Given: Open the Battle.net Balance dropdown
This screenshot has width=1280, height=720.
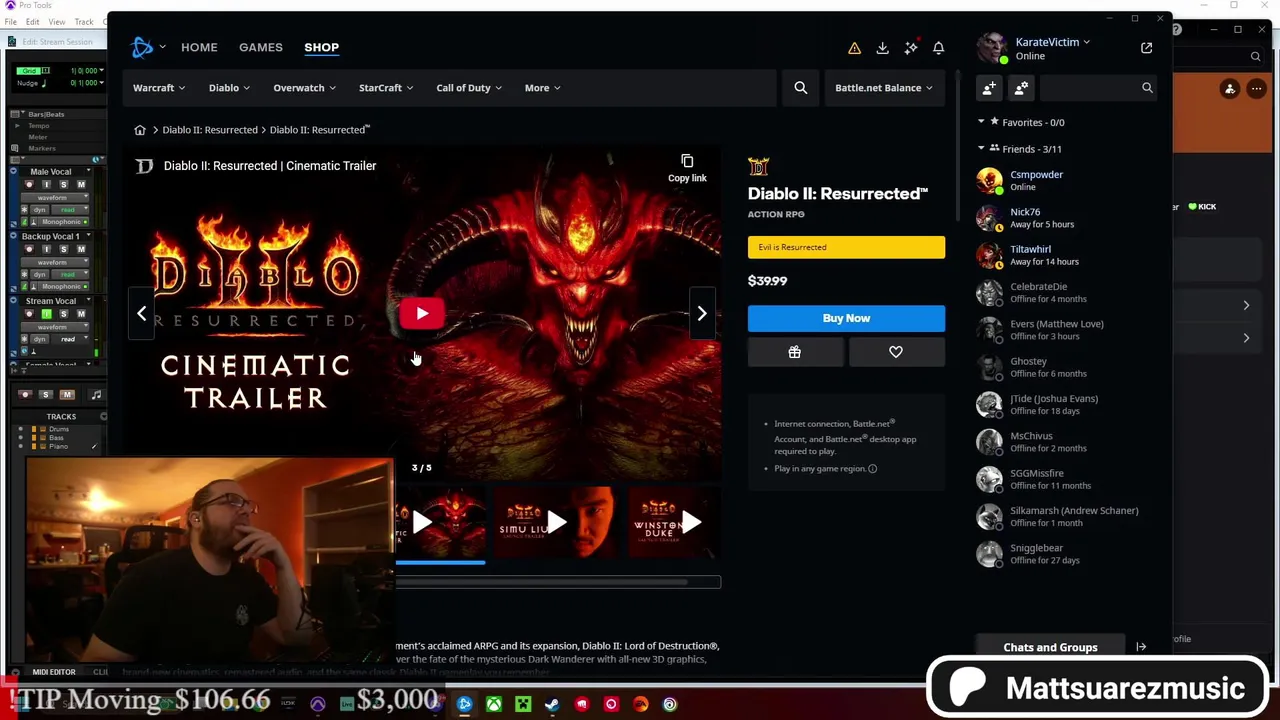Looking at the screenshot, I should [x=884, y=88].
